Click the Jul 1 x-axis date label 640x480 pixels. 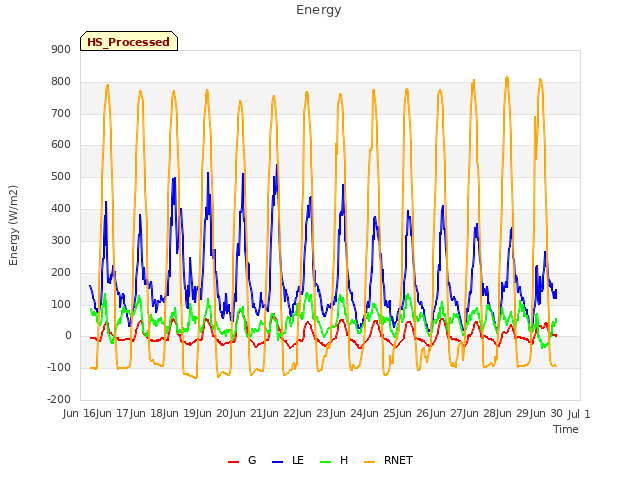(579, 414)
